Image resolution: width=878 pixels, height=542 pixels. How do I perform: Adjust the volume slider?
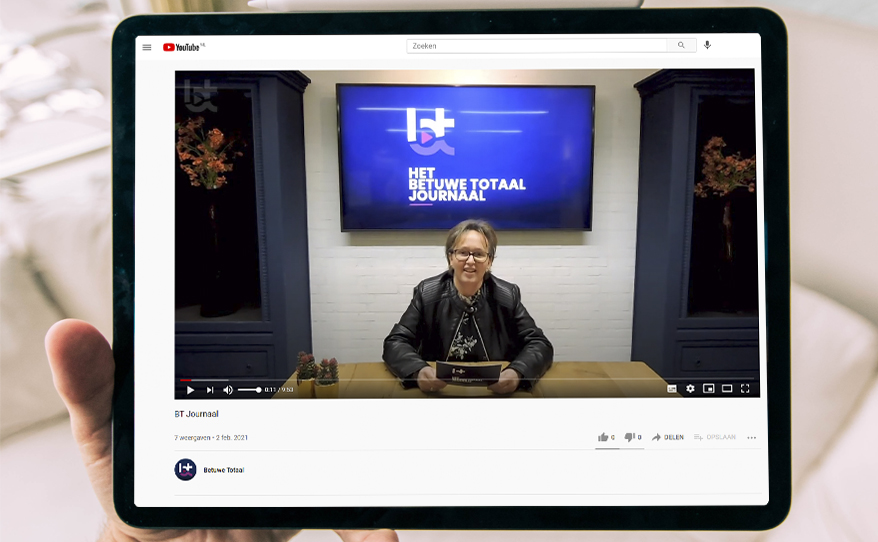250,389
